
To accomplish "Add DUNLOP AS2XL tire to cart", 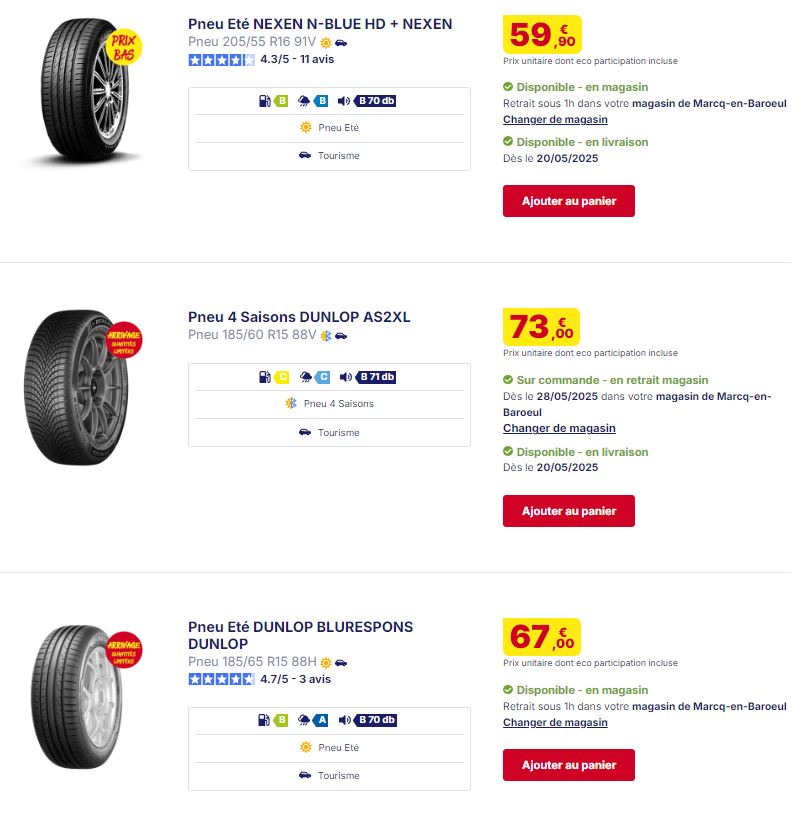I will pyautogui.click(x=569, y=511).
